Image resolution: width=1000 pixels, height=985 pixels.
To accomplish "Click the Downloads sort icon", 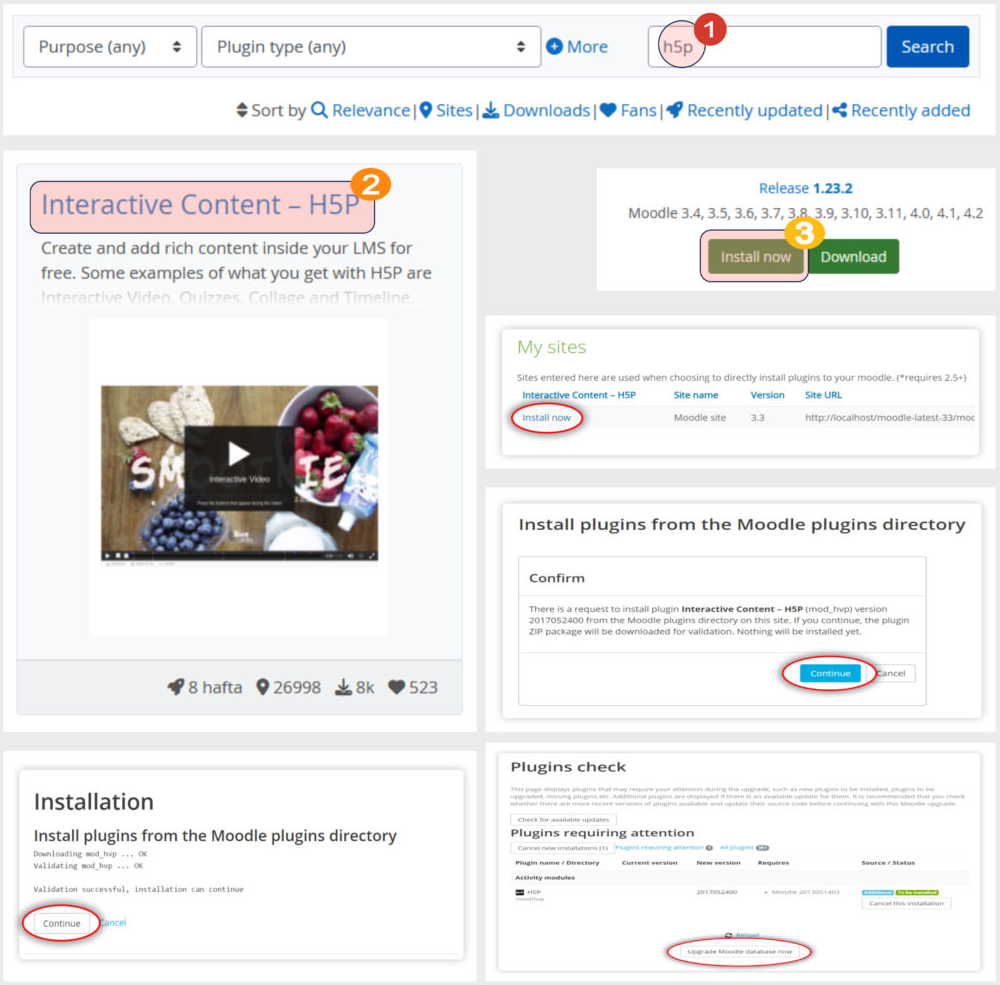I will click(x=490, y=110).
